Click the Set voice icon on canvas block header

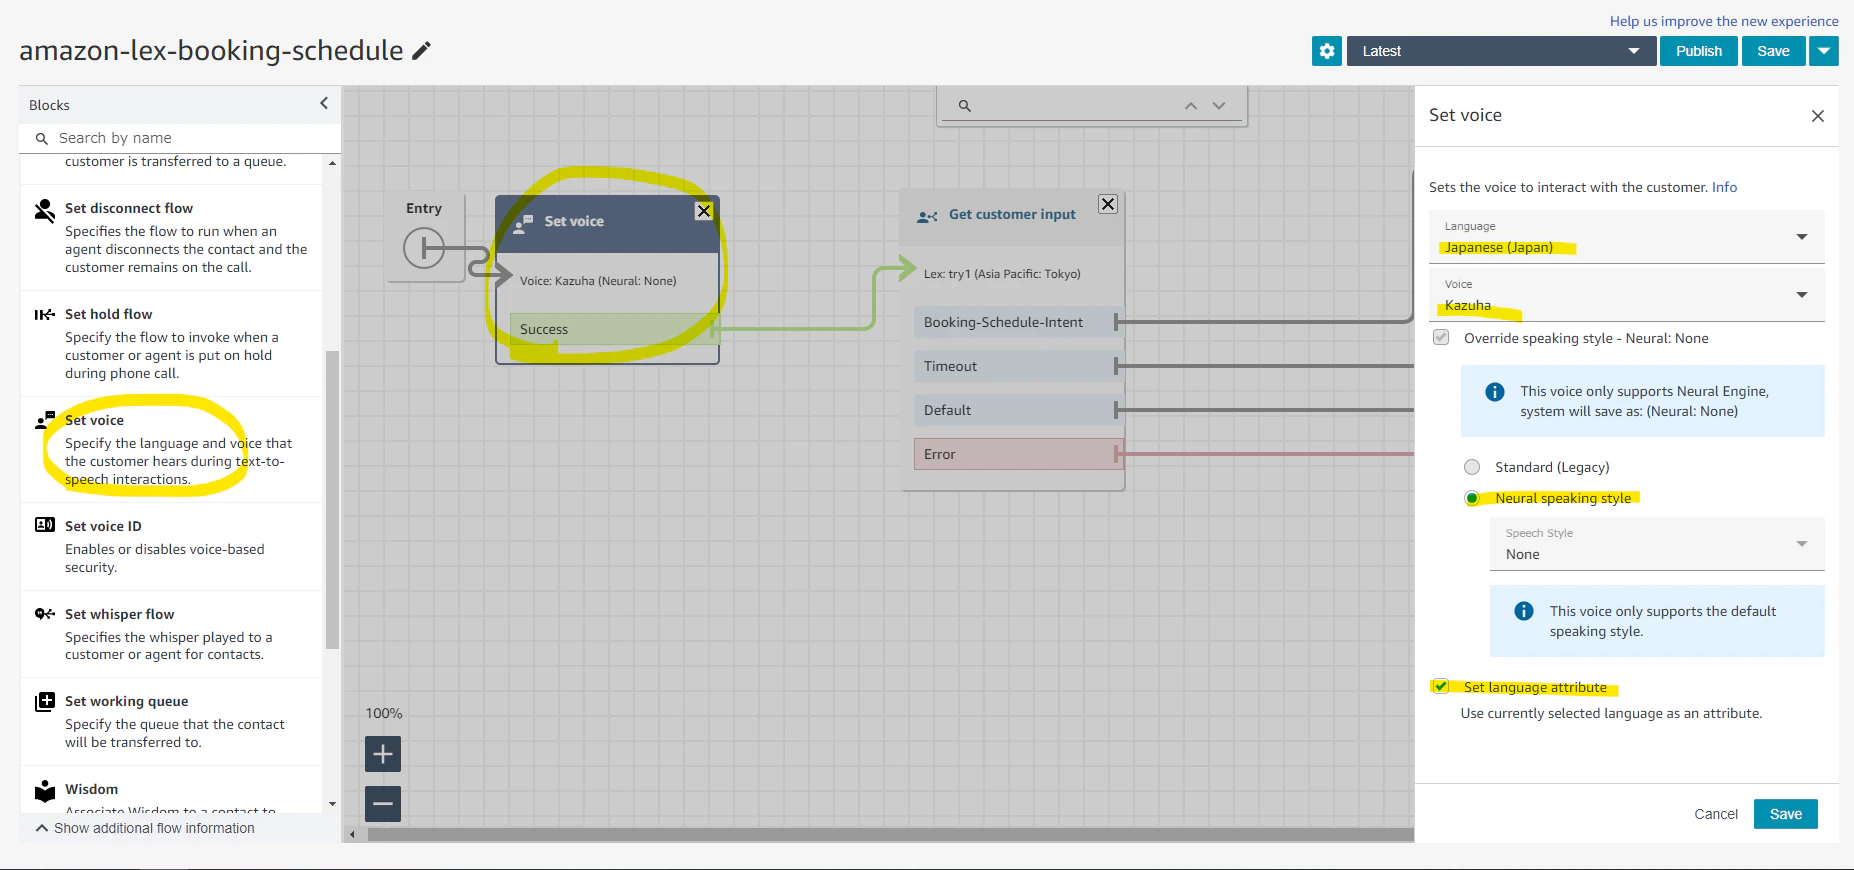click(523, 223)
